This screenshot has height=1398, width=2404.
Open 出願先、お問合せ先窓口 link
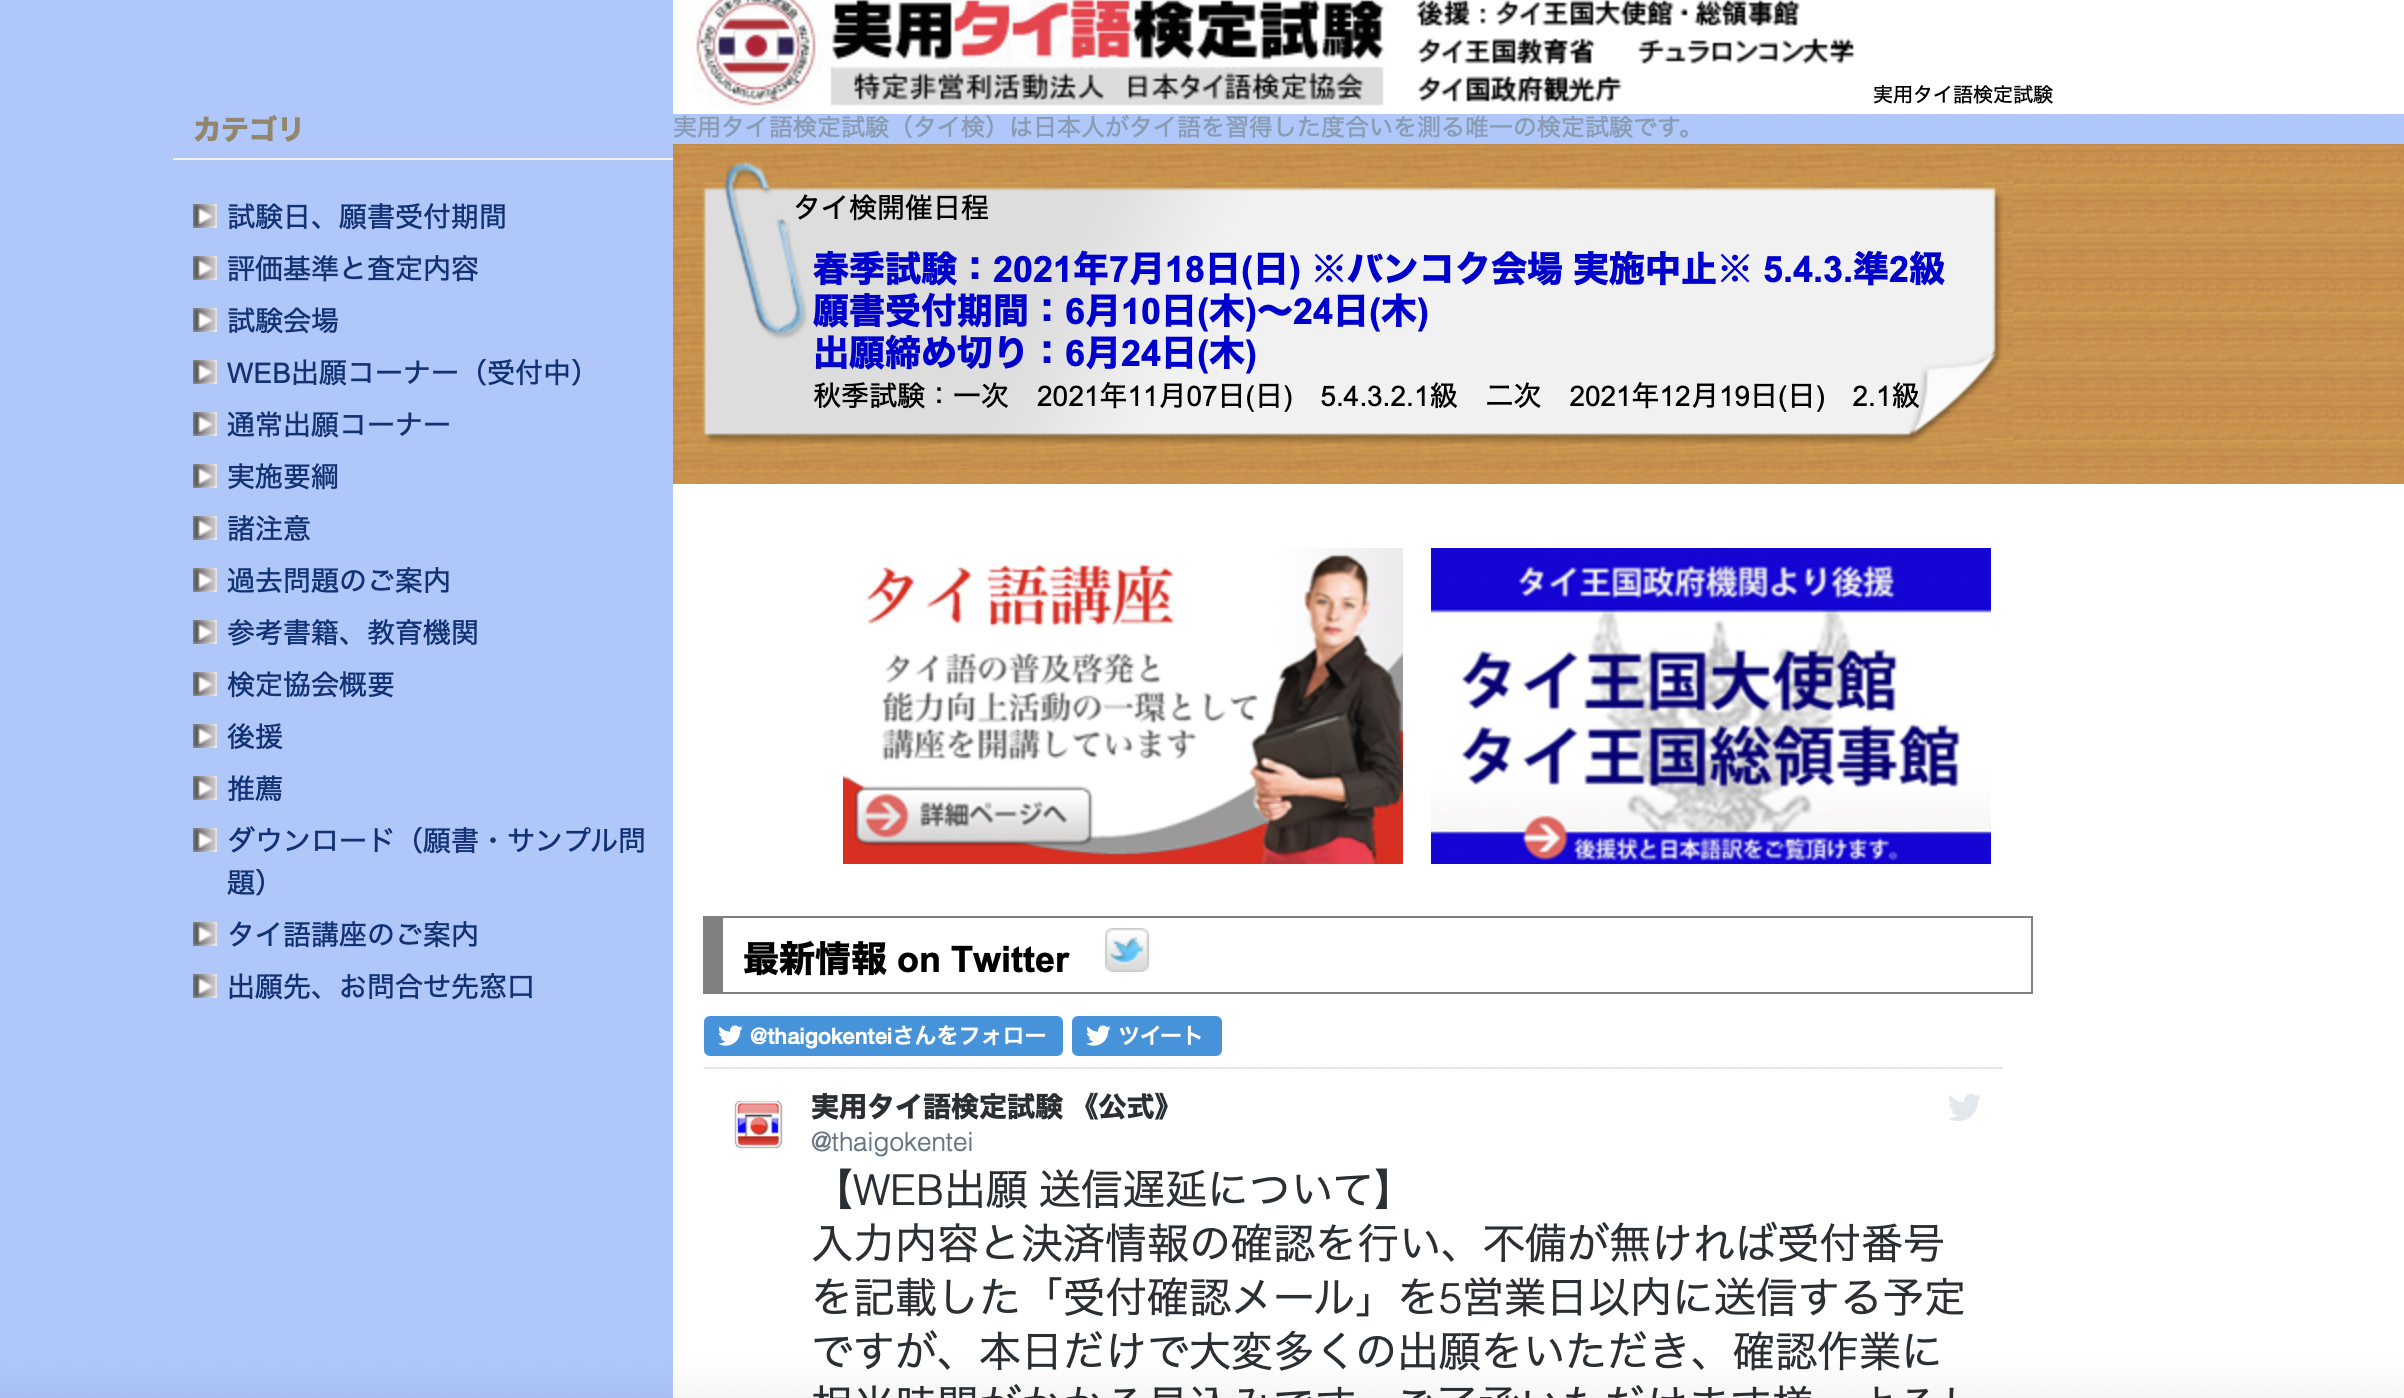(380, 986)
